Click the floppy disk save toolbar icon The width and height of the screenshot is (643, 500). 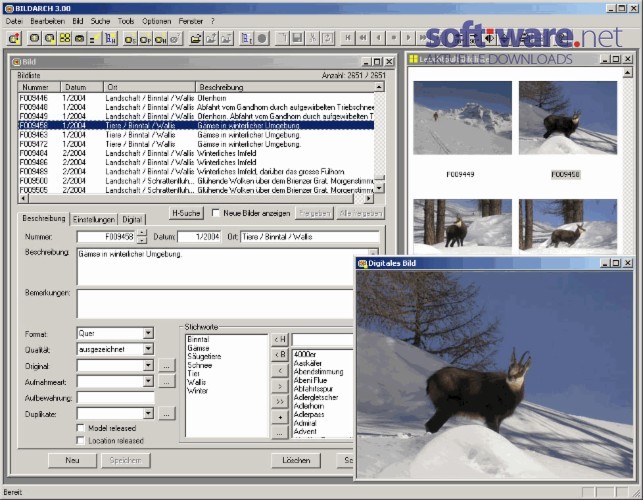[x=297, y=39]
